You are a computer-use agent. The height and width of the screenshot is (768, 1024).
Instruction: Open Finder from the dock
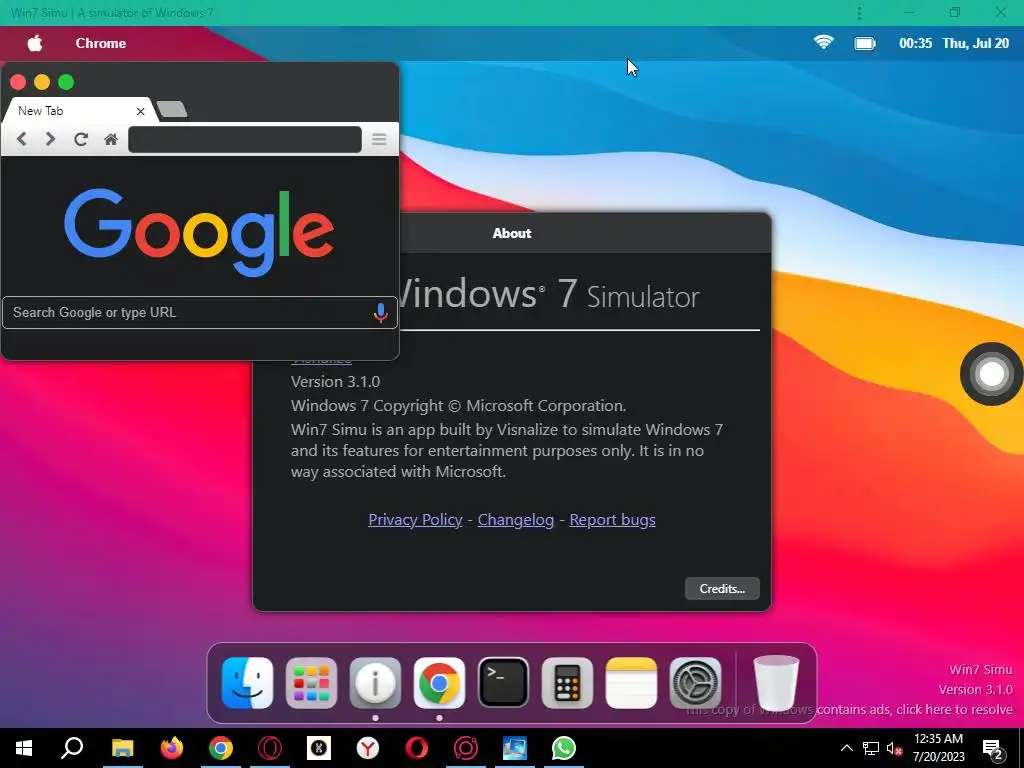point(248,683)
